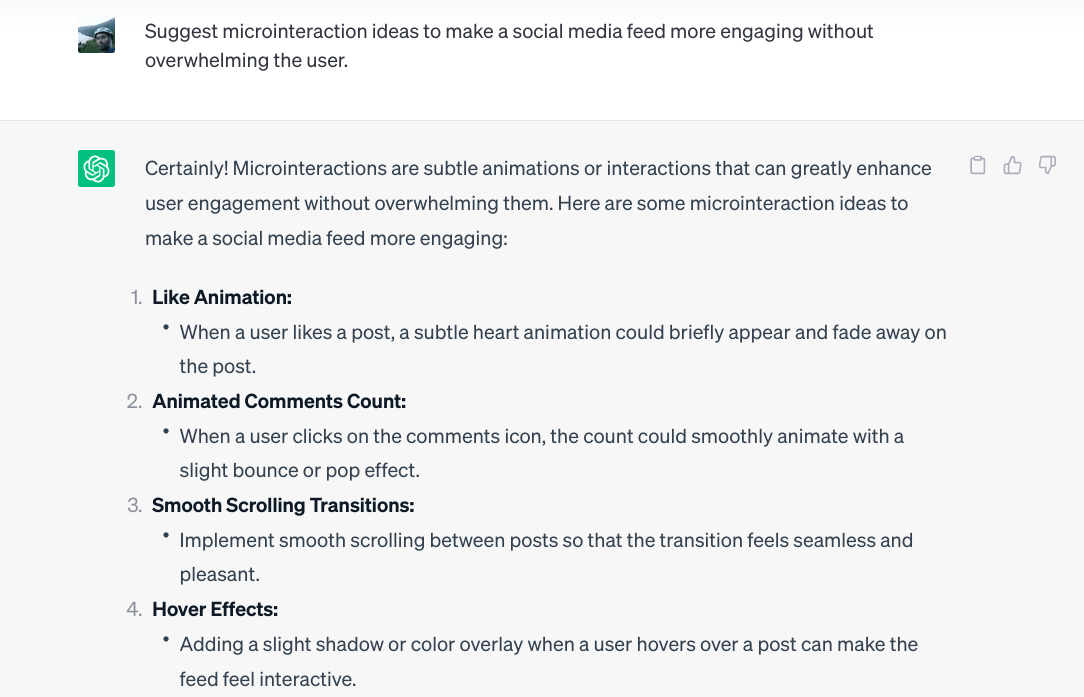Image resolution: width=1084 pixels, height=697 pixels.
Task: Click the Hover Effects heading
Action: 214,609
